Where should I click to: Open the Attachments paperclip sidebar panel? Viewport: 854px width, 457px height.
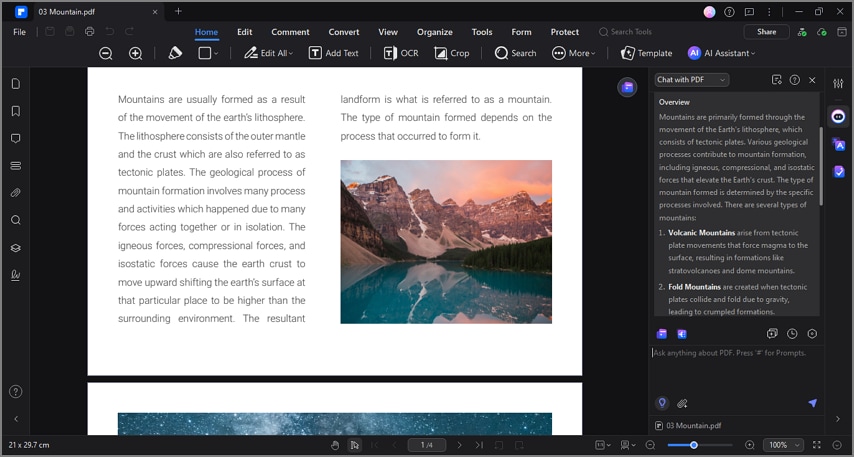[x=16, y=193]
